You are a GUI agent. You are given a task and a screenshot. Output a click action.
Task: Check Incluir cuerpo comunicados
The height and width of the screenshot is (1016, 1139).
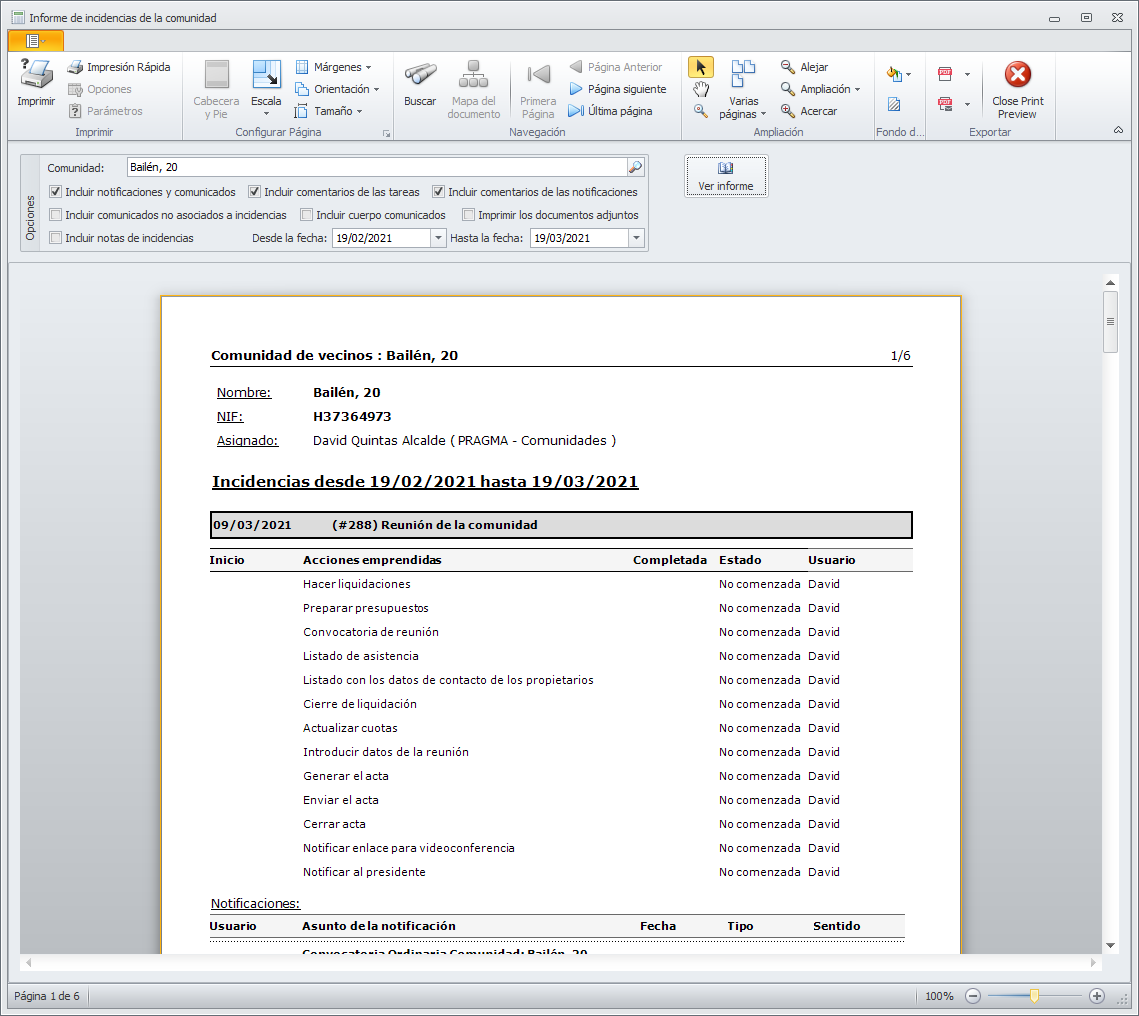[307, 215]
